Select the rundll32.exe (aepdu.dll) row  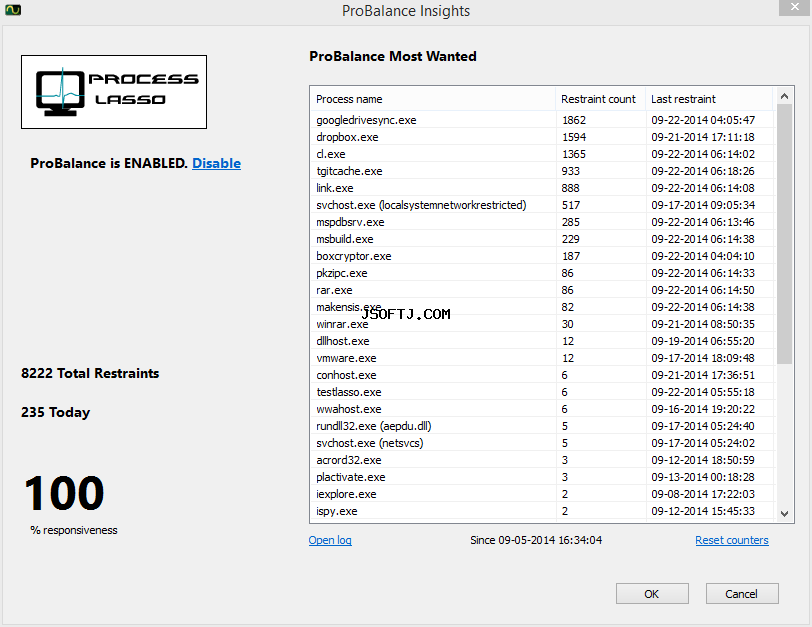click(x=542, y=426)
